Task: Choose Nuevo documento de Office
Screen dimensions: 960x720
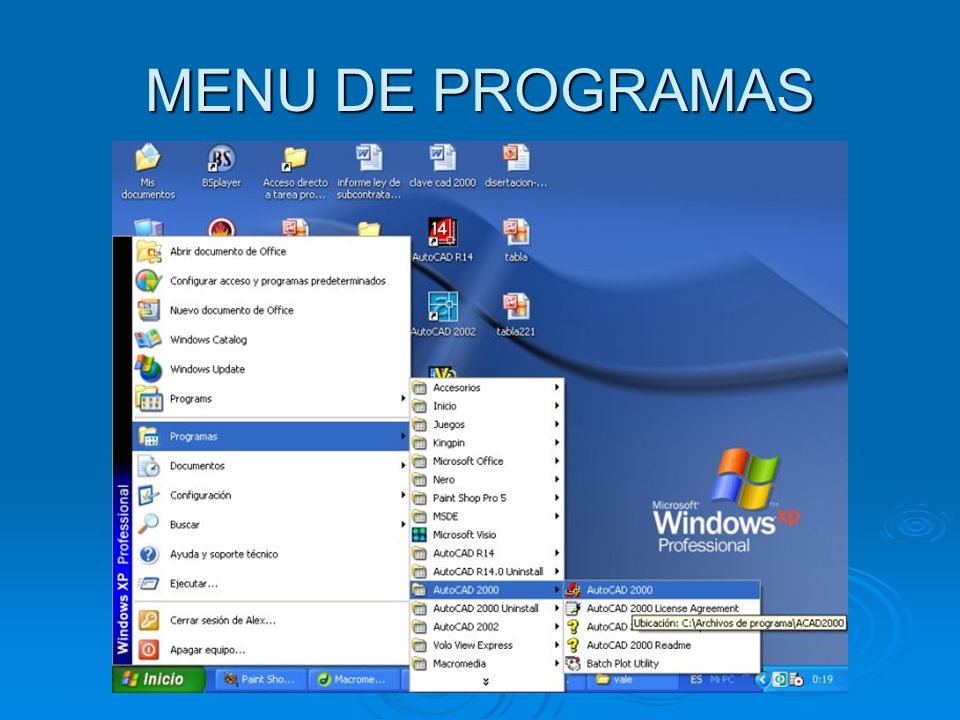Action: point(271,310)
